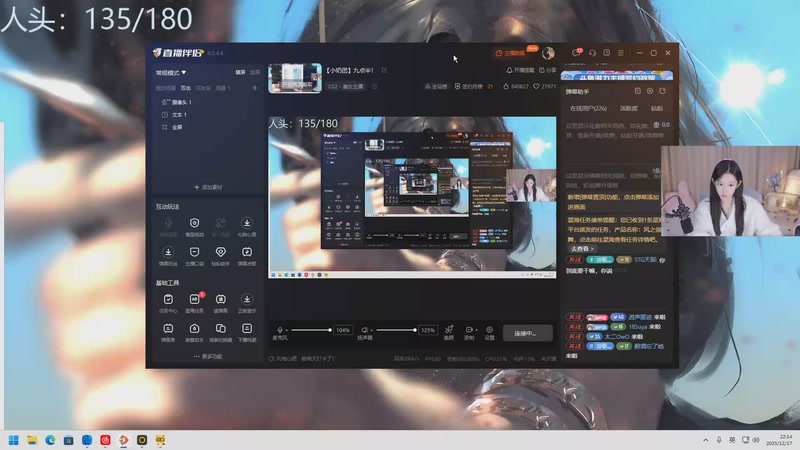800x450 pixels.
Task: Click 去查看 link in chat
Action: tap(582, 249)
